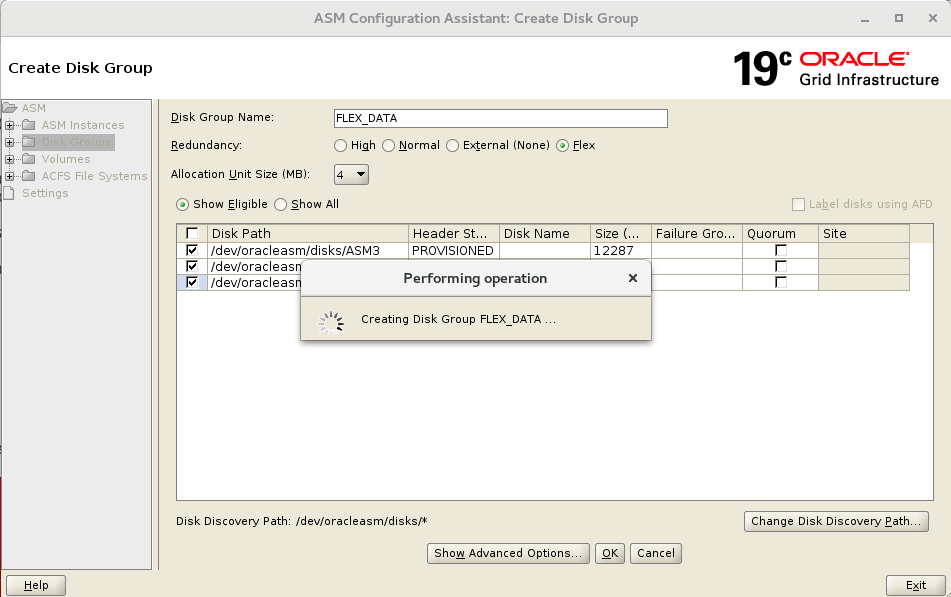
Task: Click Settings page icon
Action: coord(8,193)
